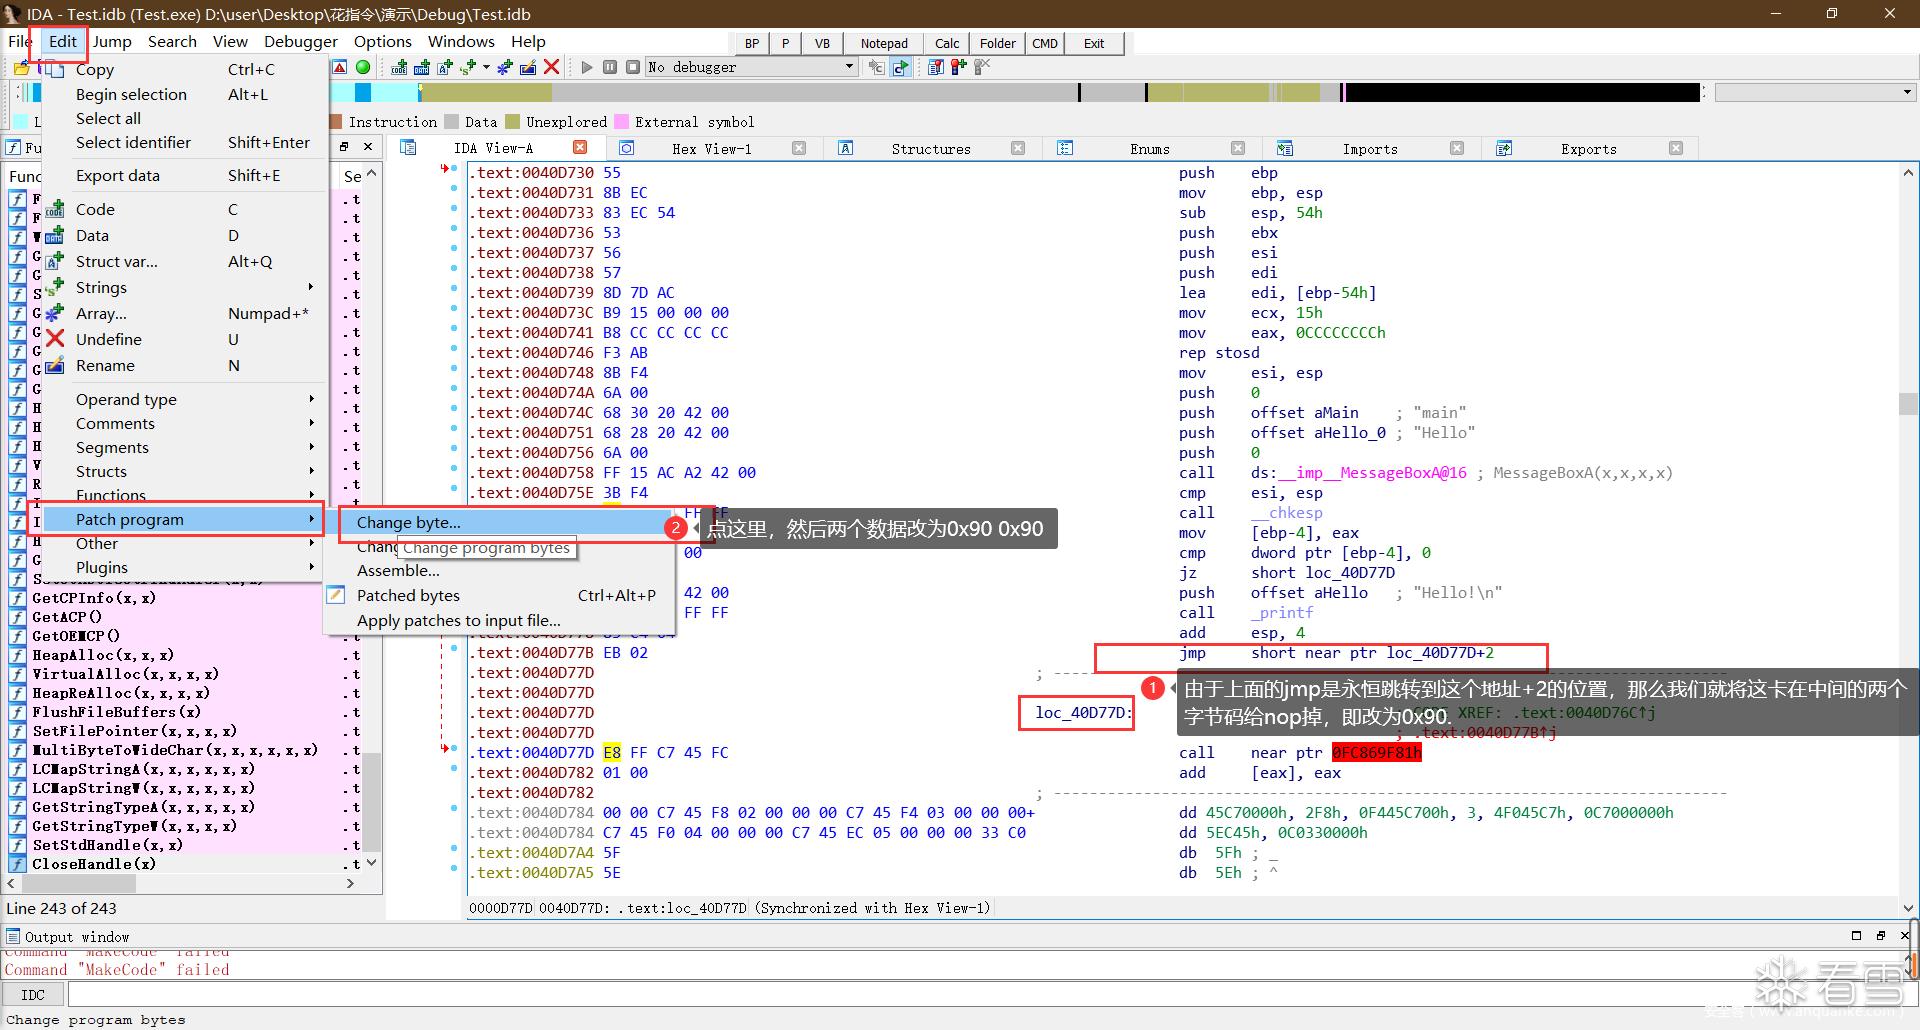Viewport: 1920px width, 1030px height.
Task: Open the dropdown arrow next to Strings toolbar icon
Action: (487, 67)
